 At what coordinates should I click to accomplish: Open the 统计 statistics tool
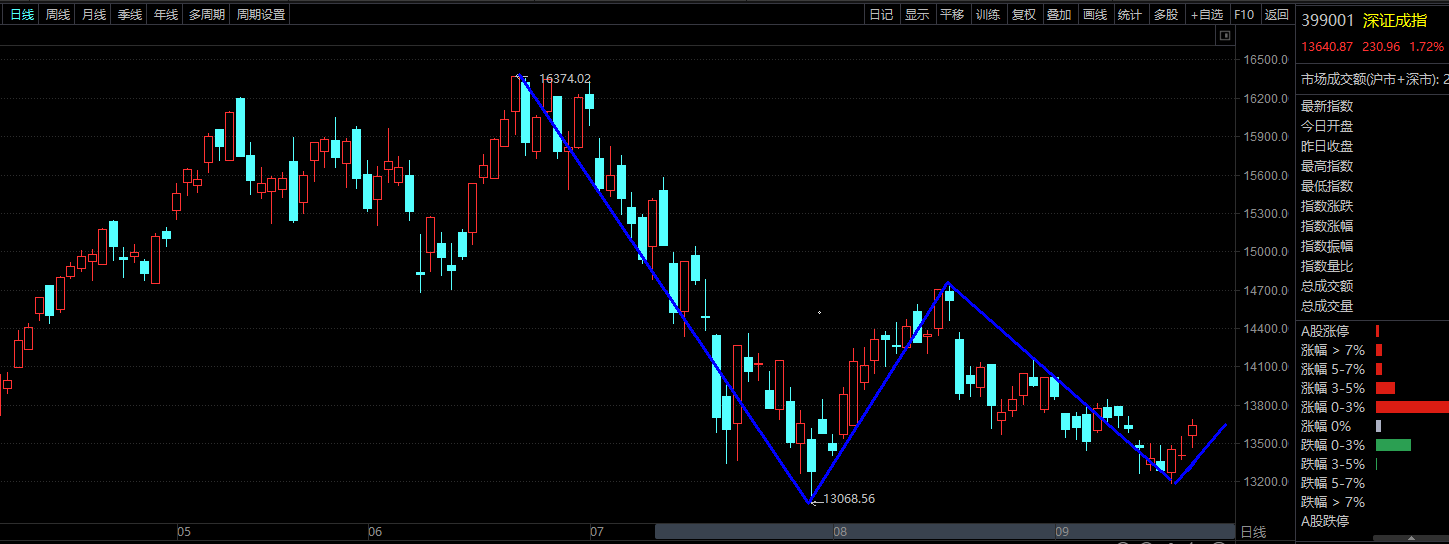coord(1130,15)
